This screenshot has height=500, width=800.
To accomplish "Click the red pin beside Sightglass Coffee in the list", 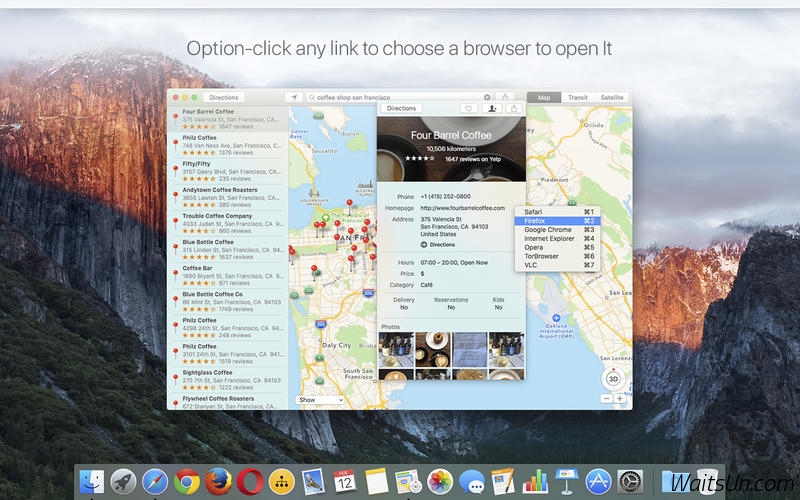I will pyautogui.click(x=176, y=379).
